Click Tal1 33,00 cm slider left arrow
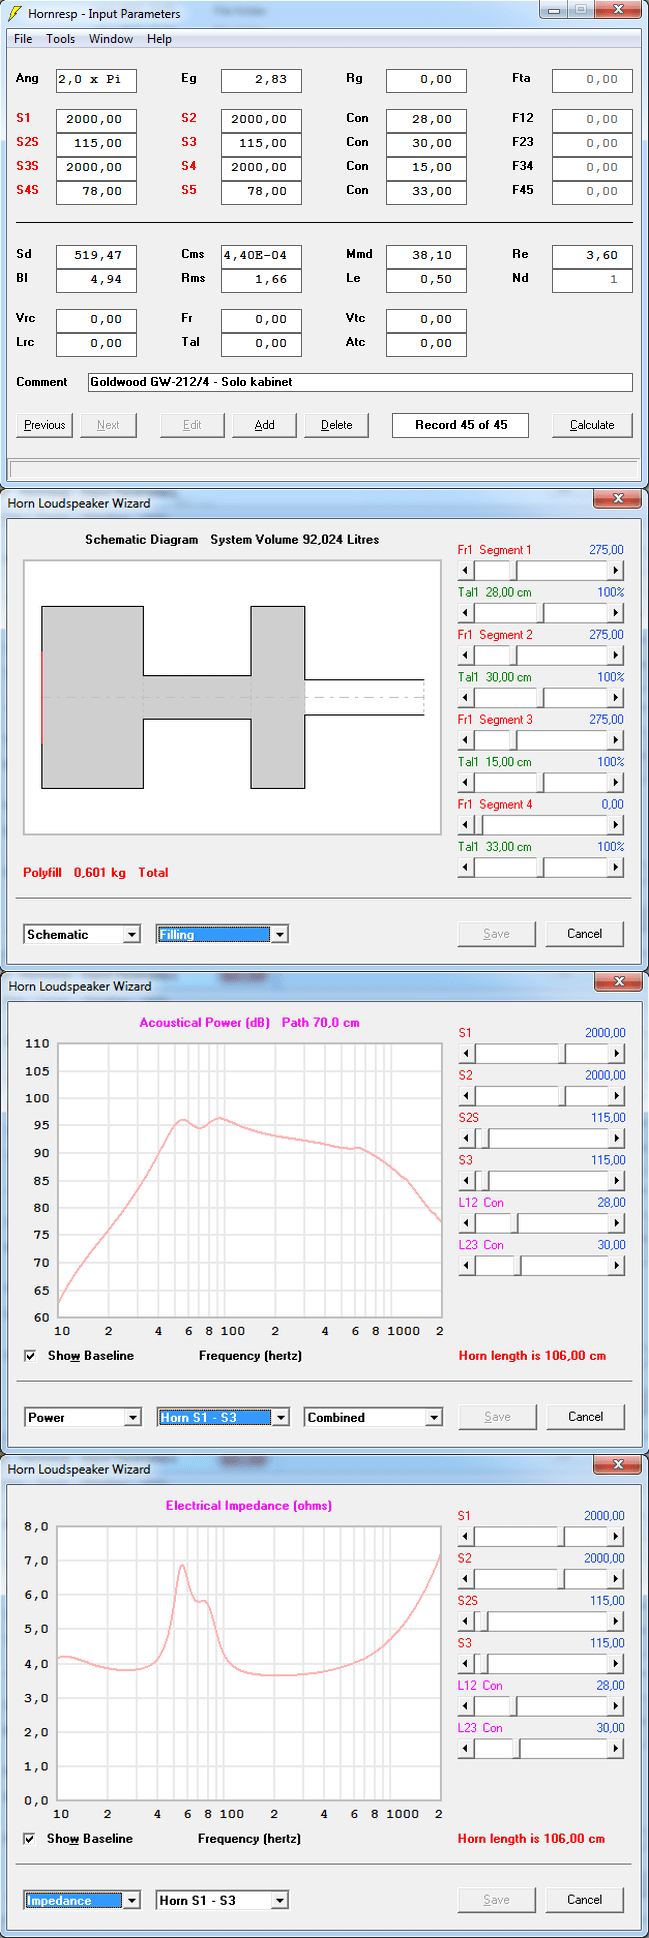 click(466, 867)
